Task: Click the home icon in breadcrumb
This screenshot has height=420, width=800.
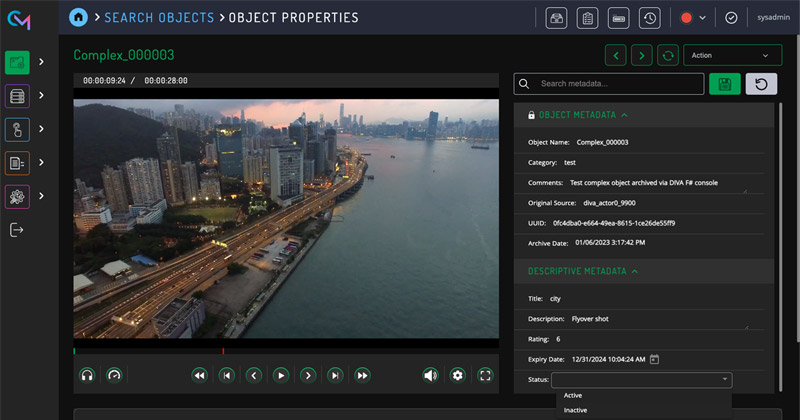Action: click(78, 17)
